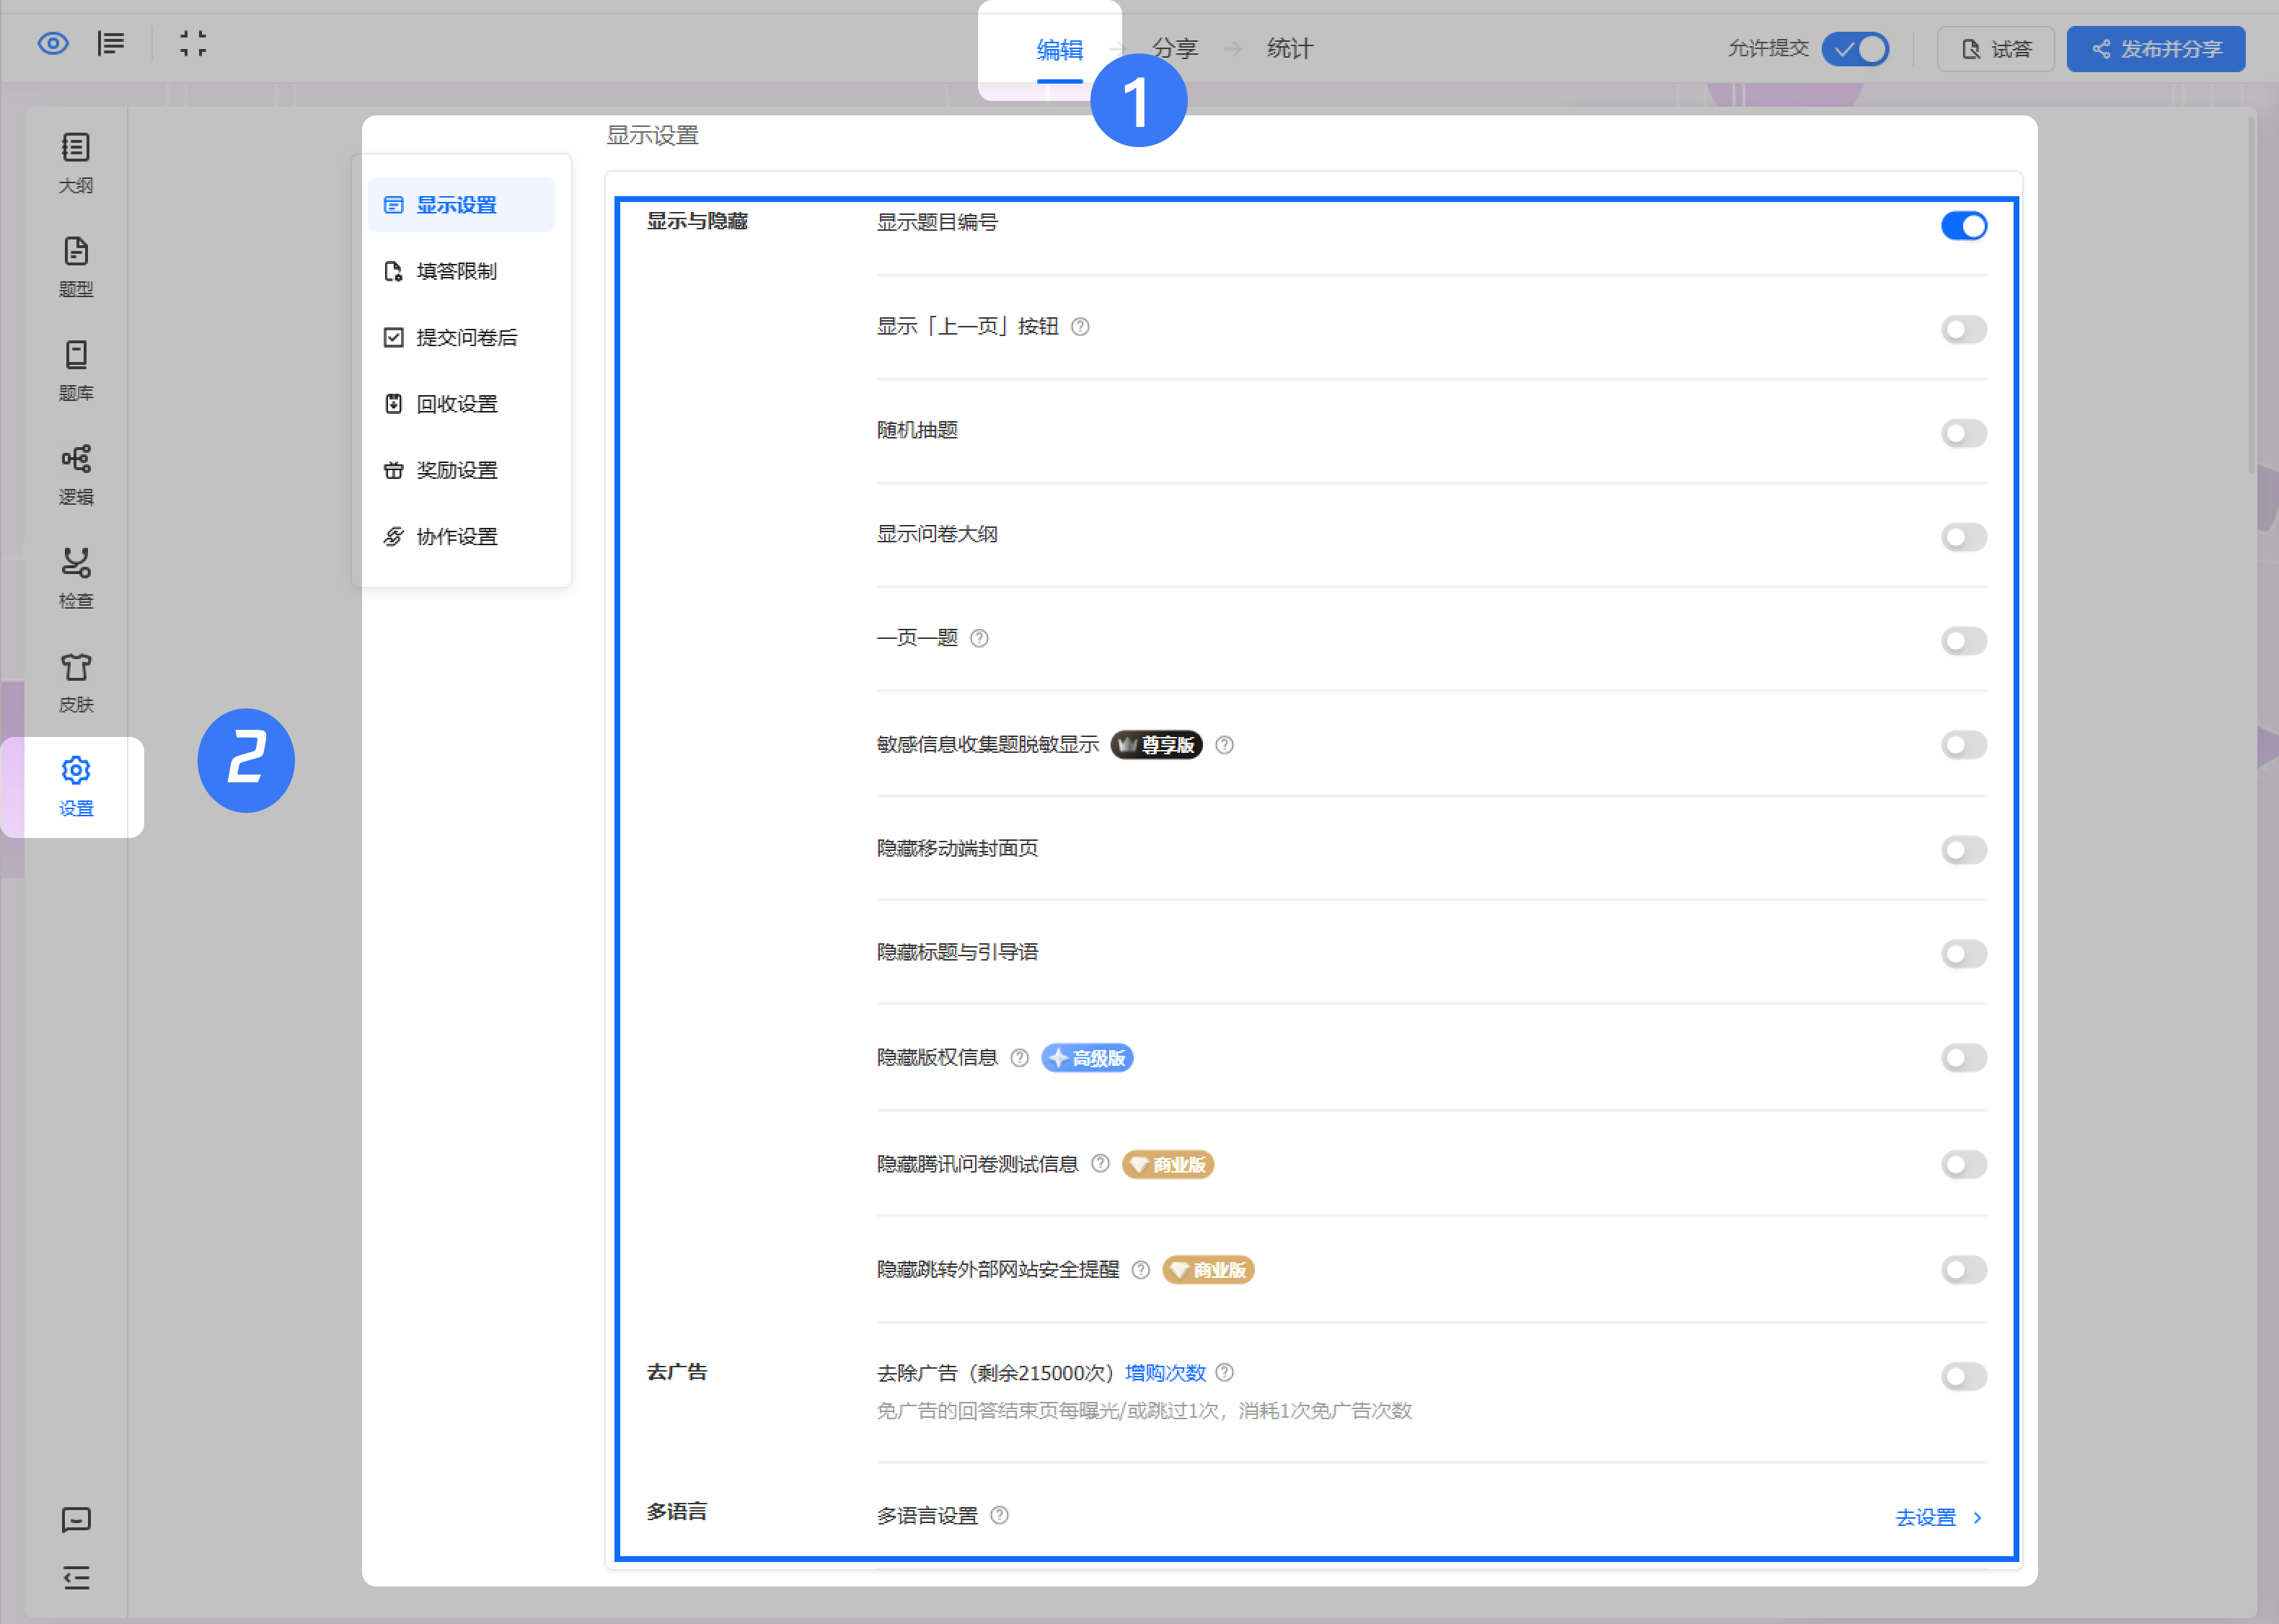Open the 逻辑 sidebar panel
Screen dimensions: 2279x1624
pos(76,476)
